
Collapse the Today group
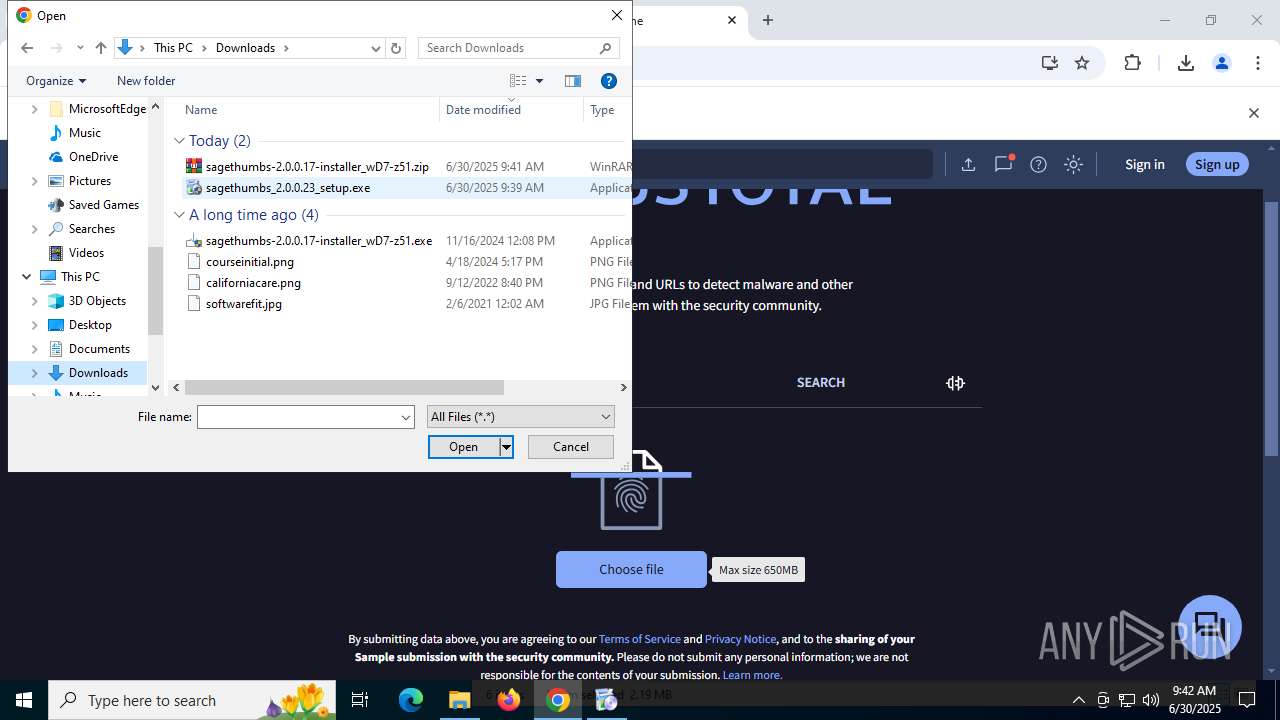click(180, 141)
